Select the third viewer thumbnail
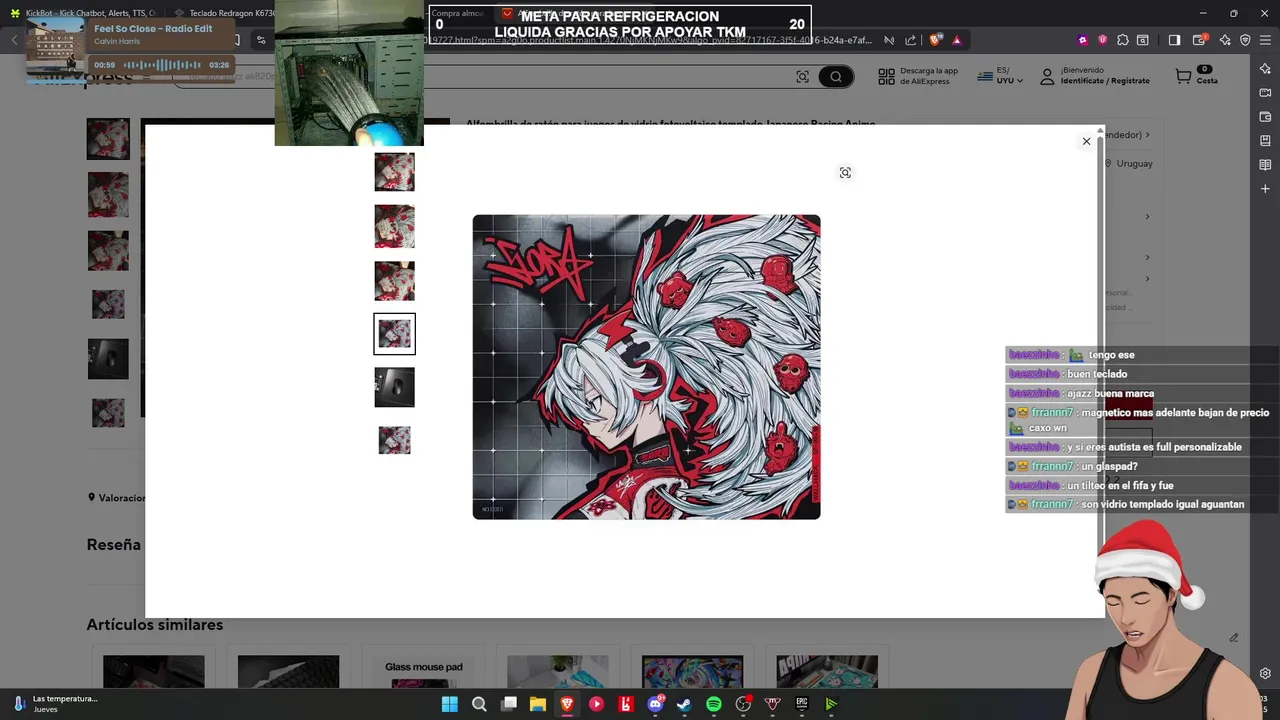This screenshot has width=1280, height=720. coord(394,281)
